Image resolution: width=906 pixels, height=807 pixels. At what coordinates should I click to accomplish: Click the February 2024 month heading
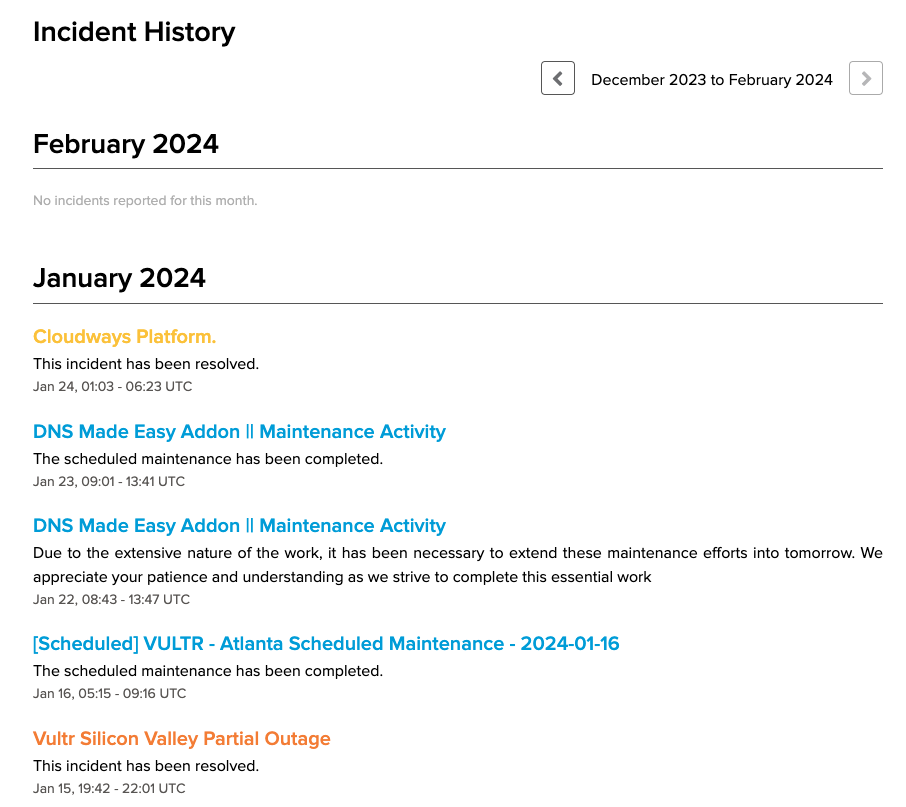(x=126, y=144)
